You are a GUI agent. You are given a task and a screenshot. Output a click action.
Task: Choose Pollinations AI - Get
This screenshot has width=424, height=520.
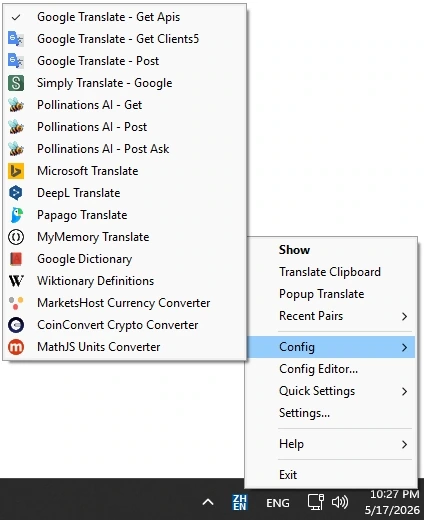(125, 105)
